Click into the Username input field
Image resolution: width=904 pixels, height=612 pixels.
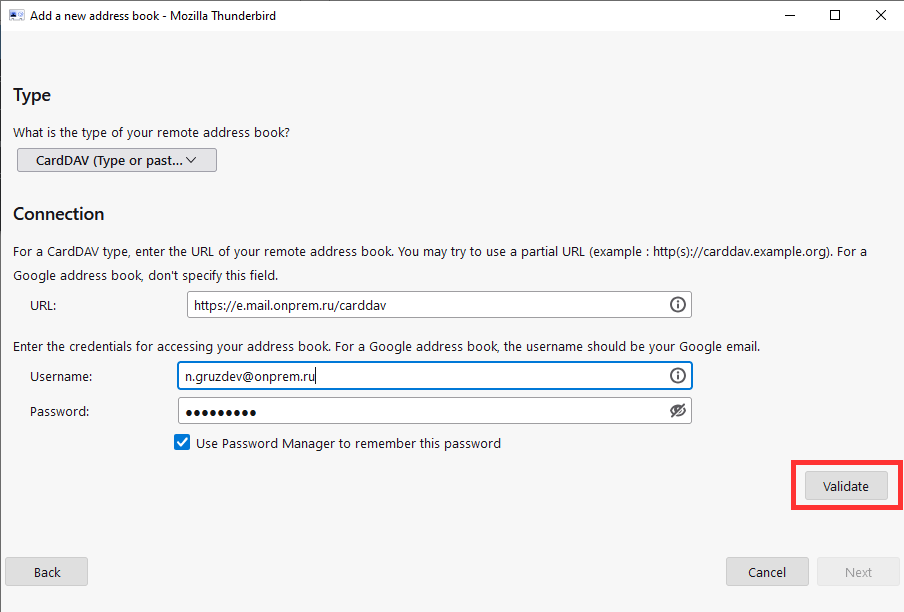pos(420,376)
